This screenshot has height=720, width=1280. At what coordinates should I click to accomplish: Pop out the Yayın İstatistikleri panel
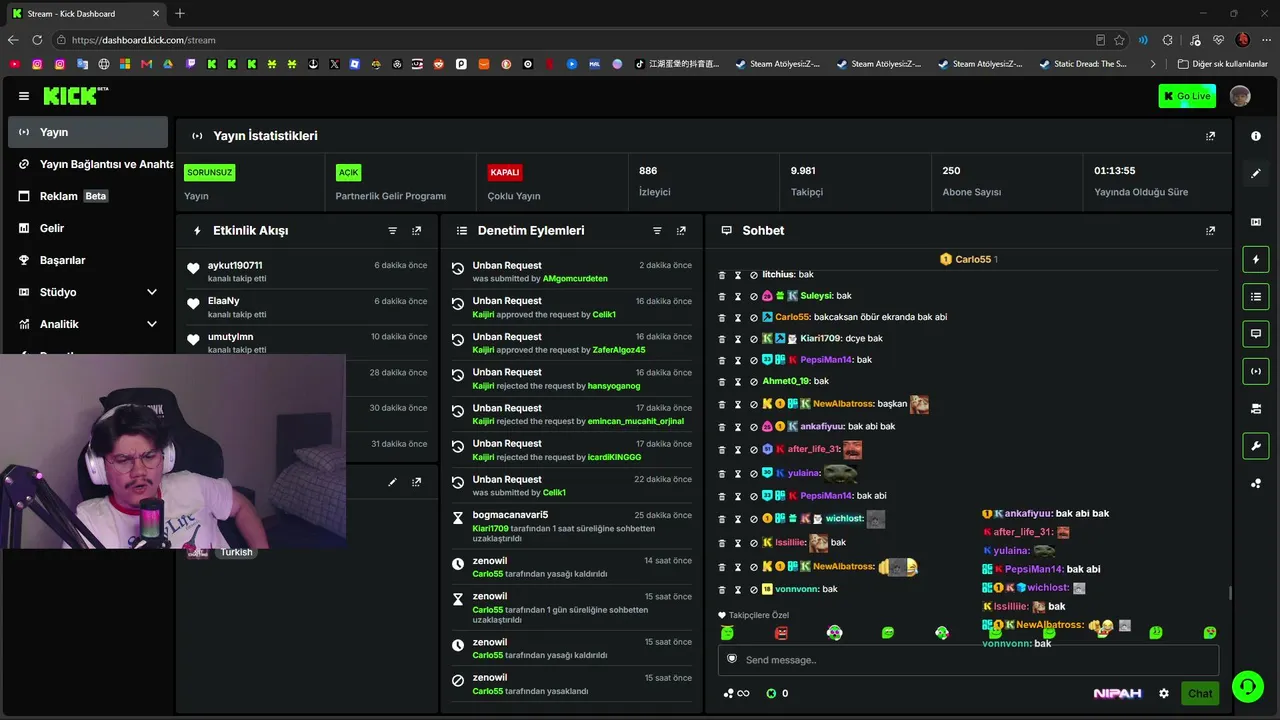(1210, 136)
